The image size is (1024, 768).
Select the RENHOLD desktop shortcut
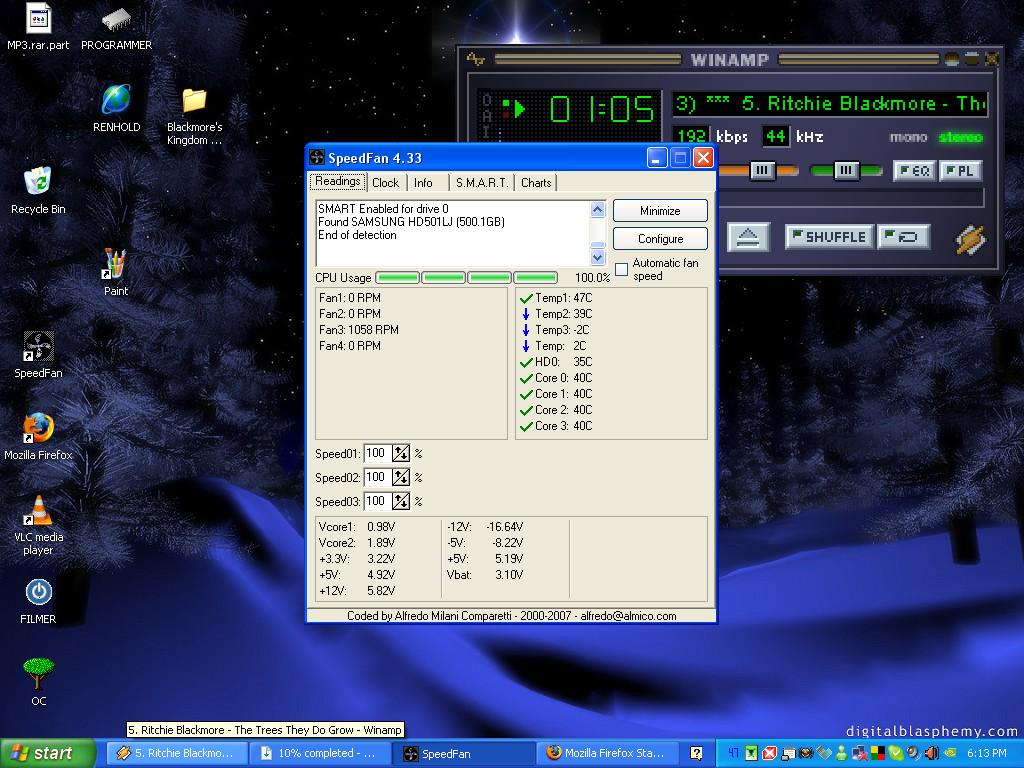[x=116, y=108]
